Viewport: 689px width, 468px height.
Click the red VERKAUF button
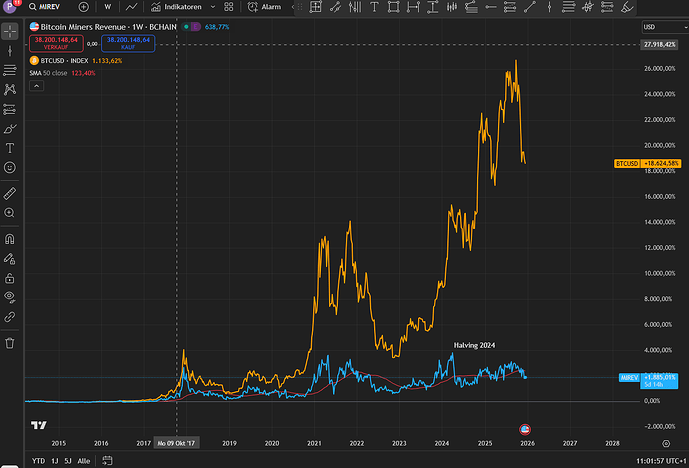click(56, 43)
